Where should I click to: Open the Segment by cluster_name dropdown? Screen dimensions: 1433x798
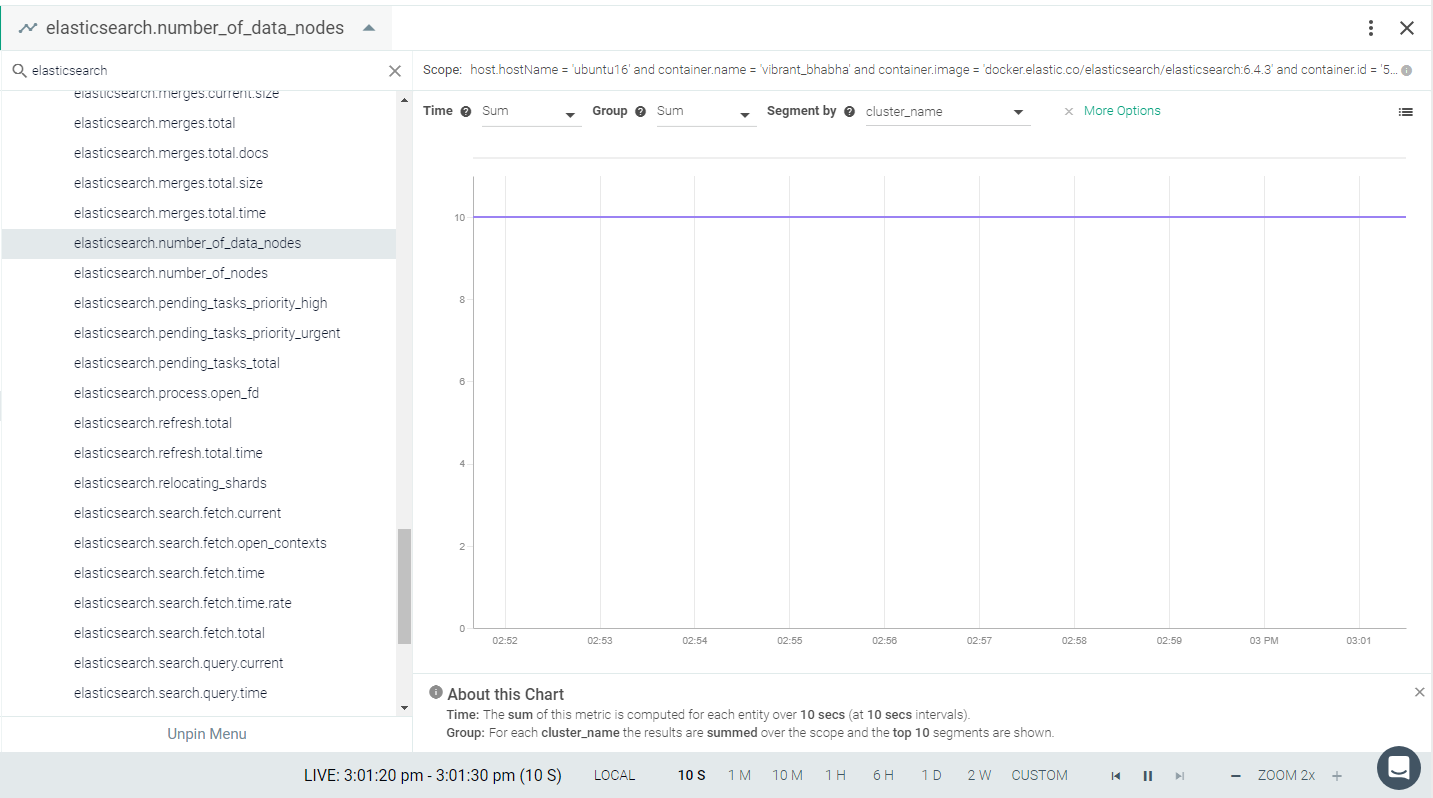(947, 112)
